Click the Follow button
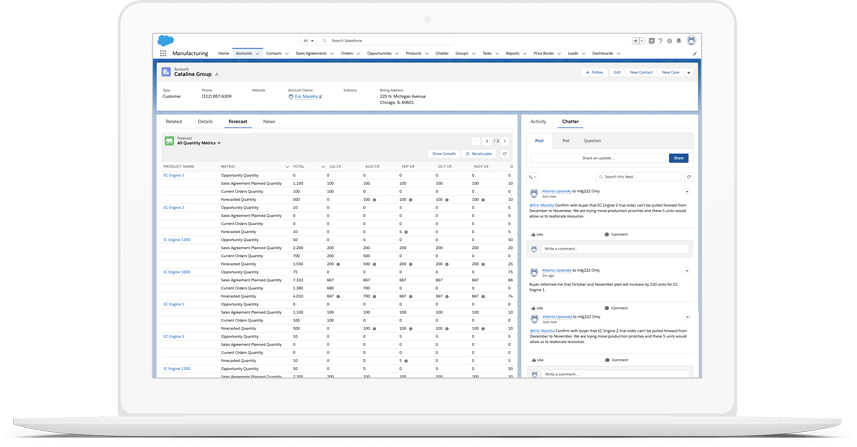 (x=594, y=73)
